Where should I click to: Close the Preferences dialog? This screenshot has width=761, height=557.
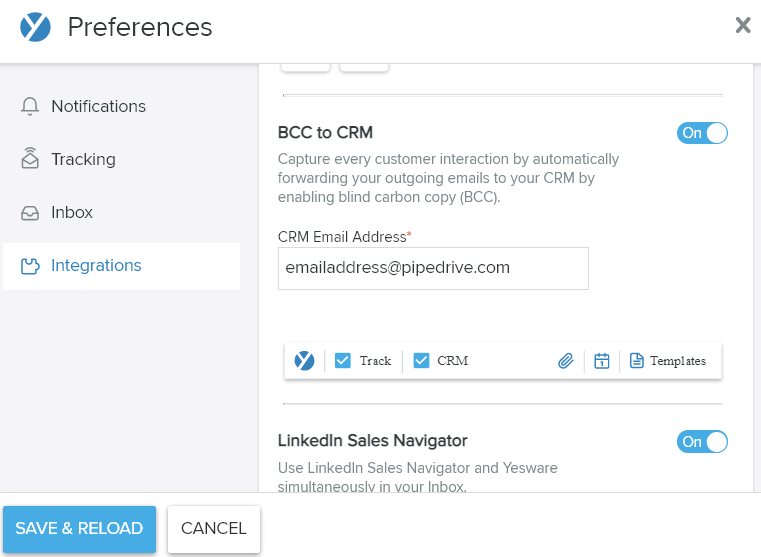743,25
